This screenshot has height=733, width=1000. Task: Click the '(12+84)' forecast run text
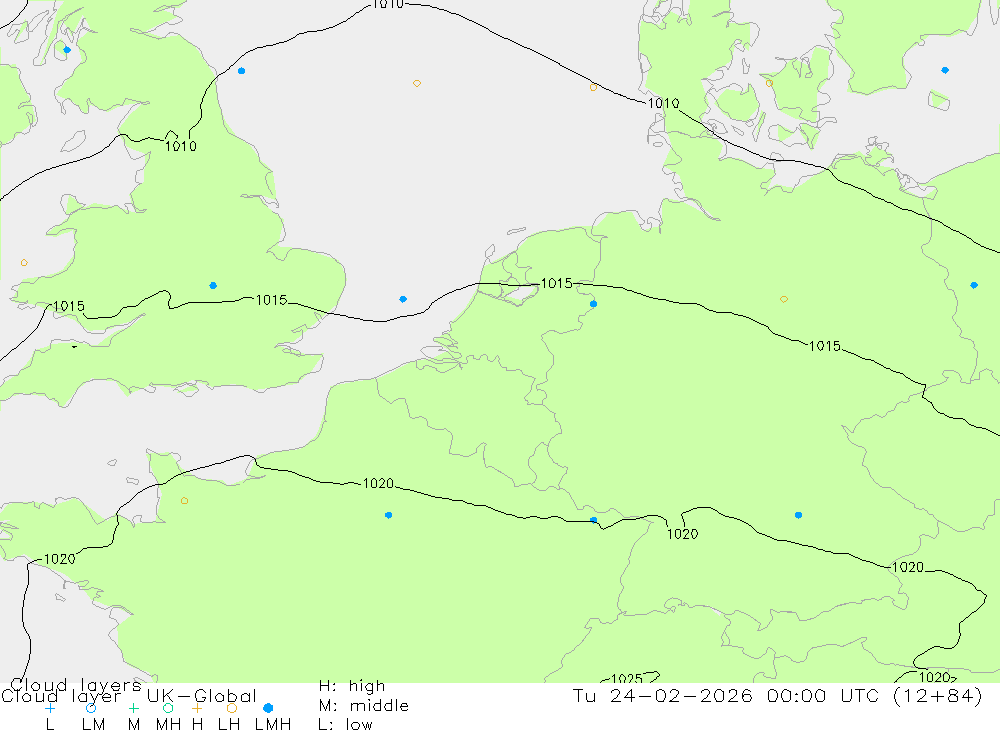pos(938,696)
